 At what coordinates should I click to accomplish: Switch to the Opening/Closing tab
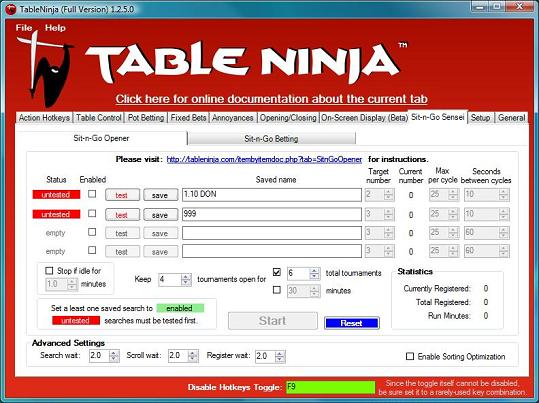(x=288, y=118)
